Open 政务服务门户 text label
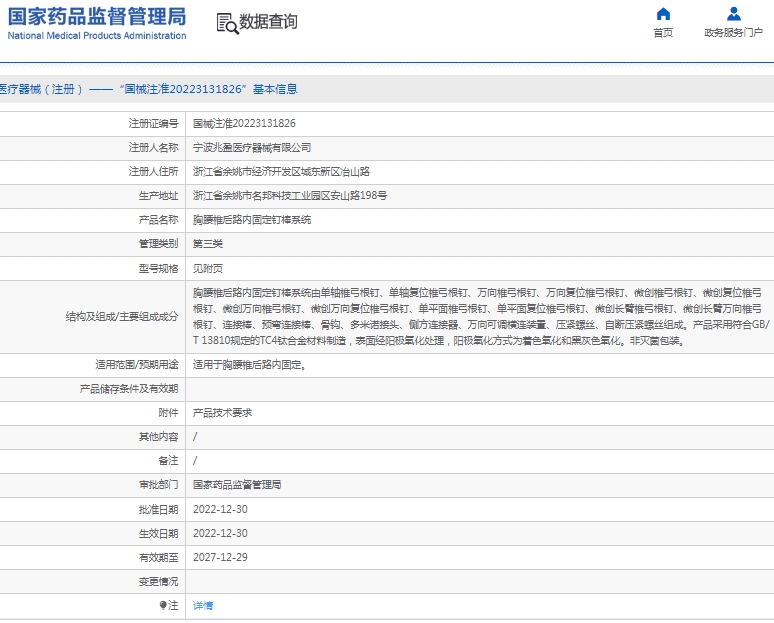Viewport: 774px width, 623px height. click(x=733, y=33)
